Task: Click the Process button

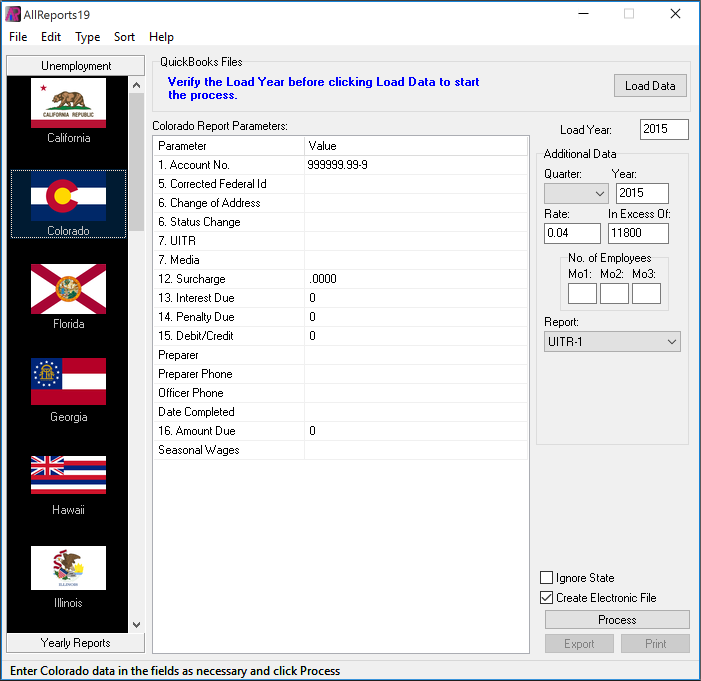Action: click(617, 620)
